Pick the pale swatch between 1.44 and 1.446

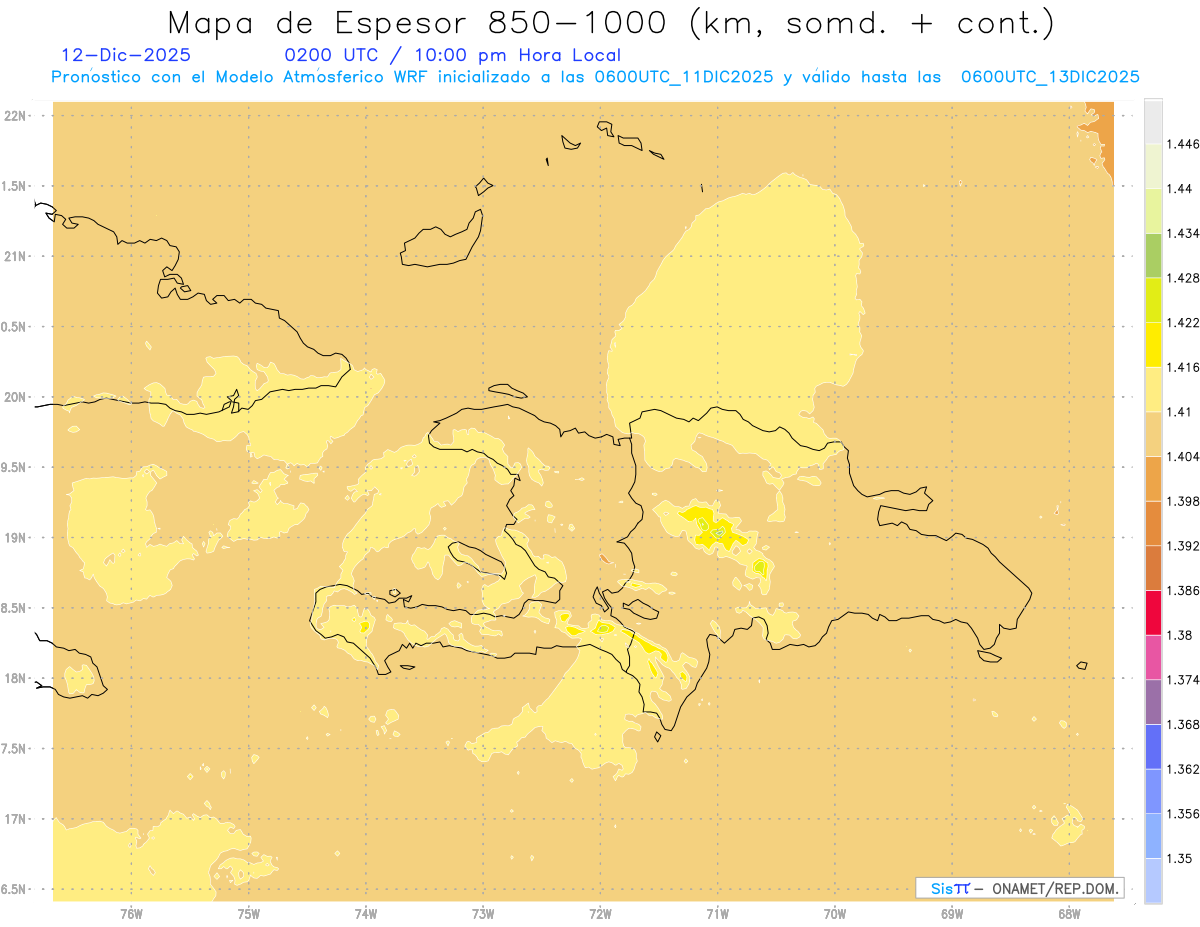tap(1153, 166)
